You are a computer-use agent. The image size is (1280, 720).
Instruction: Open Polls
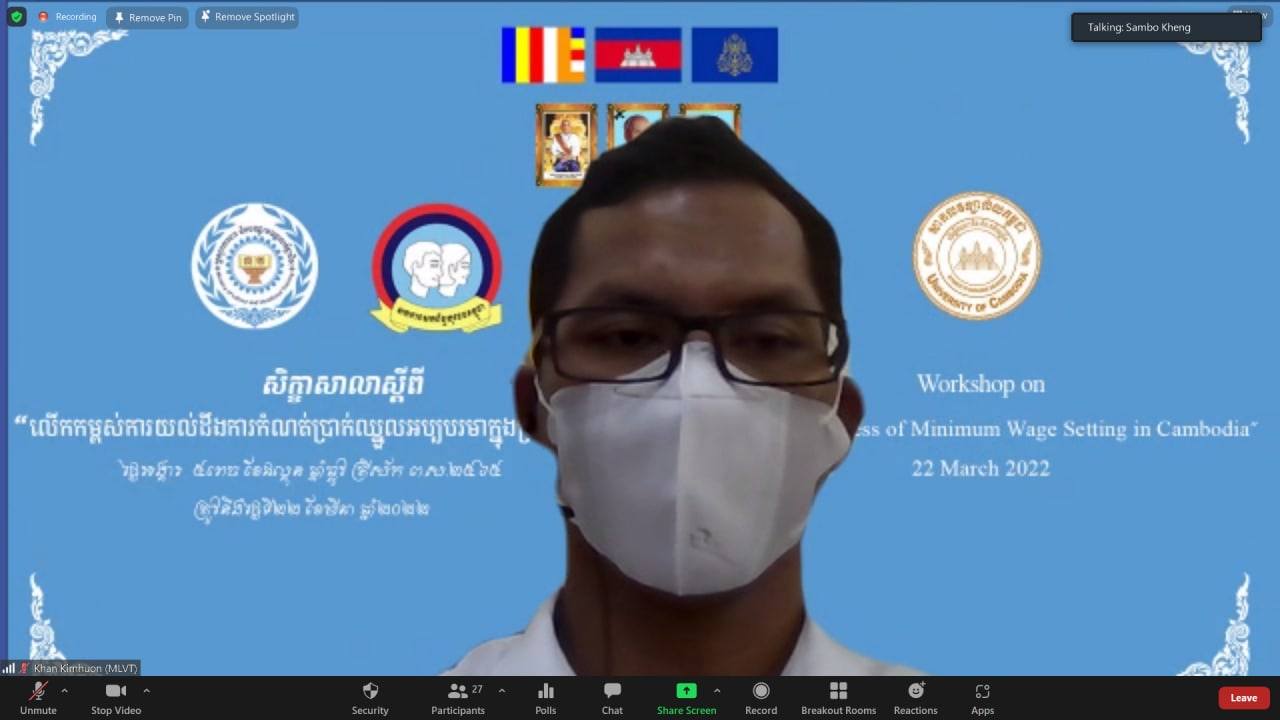click(x=545, y=697)
